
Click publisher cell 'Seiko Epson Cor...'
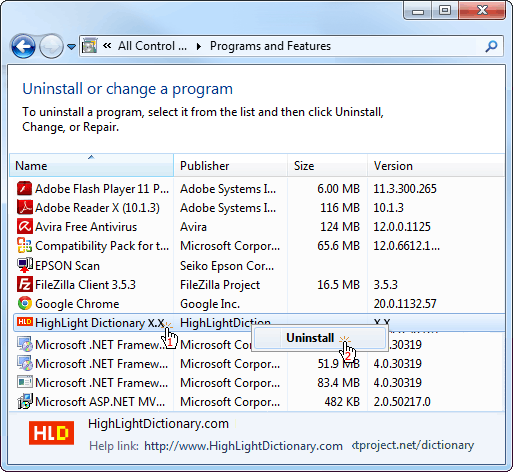(227, 266)
